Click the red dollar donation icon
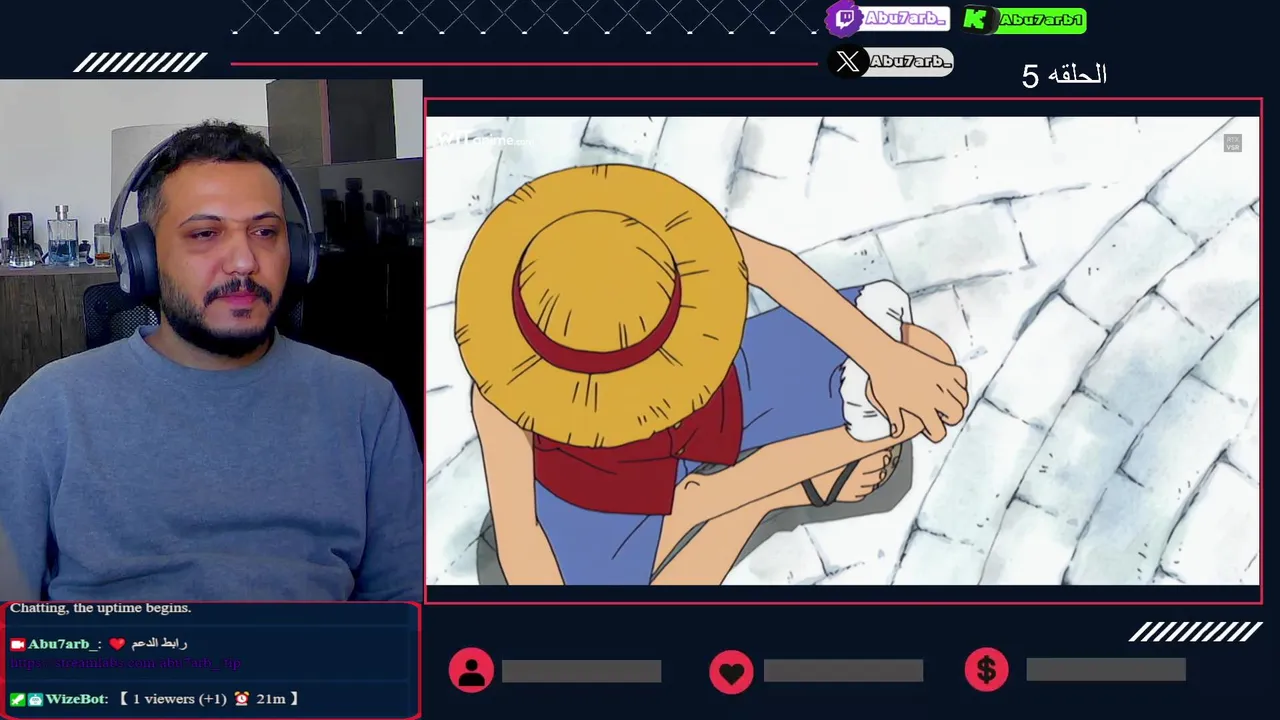This screenshot has width=1280, height=720. pos(986,670)
